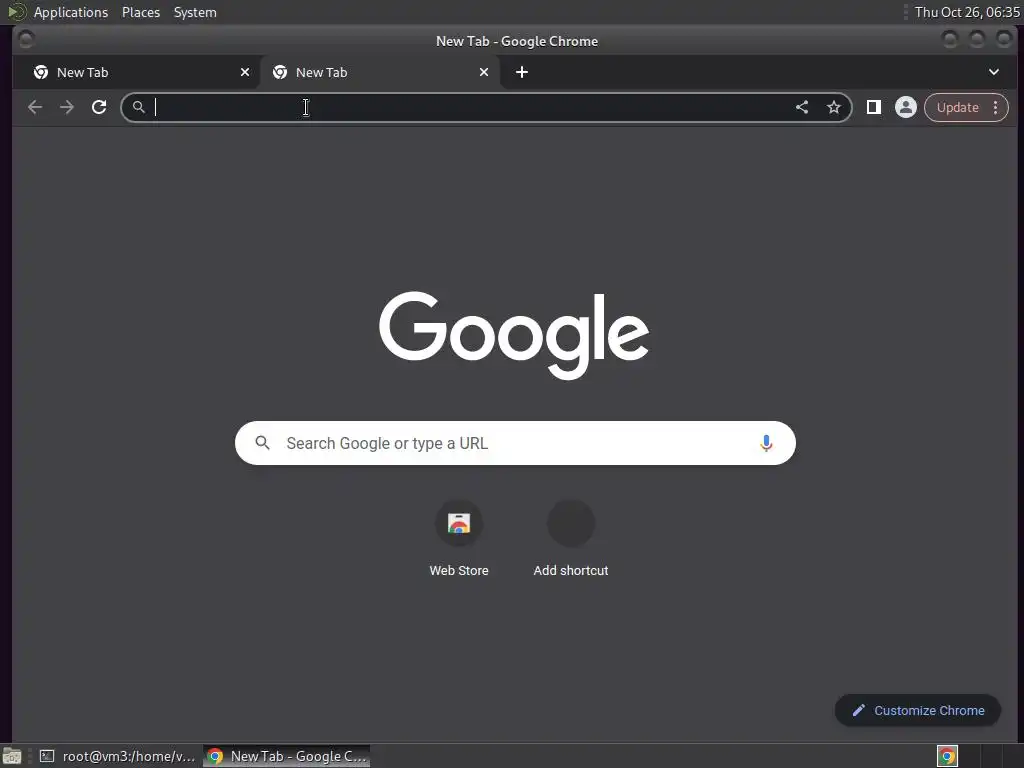Open a new tab with the plus button

click(x=521, y=72)
